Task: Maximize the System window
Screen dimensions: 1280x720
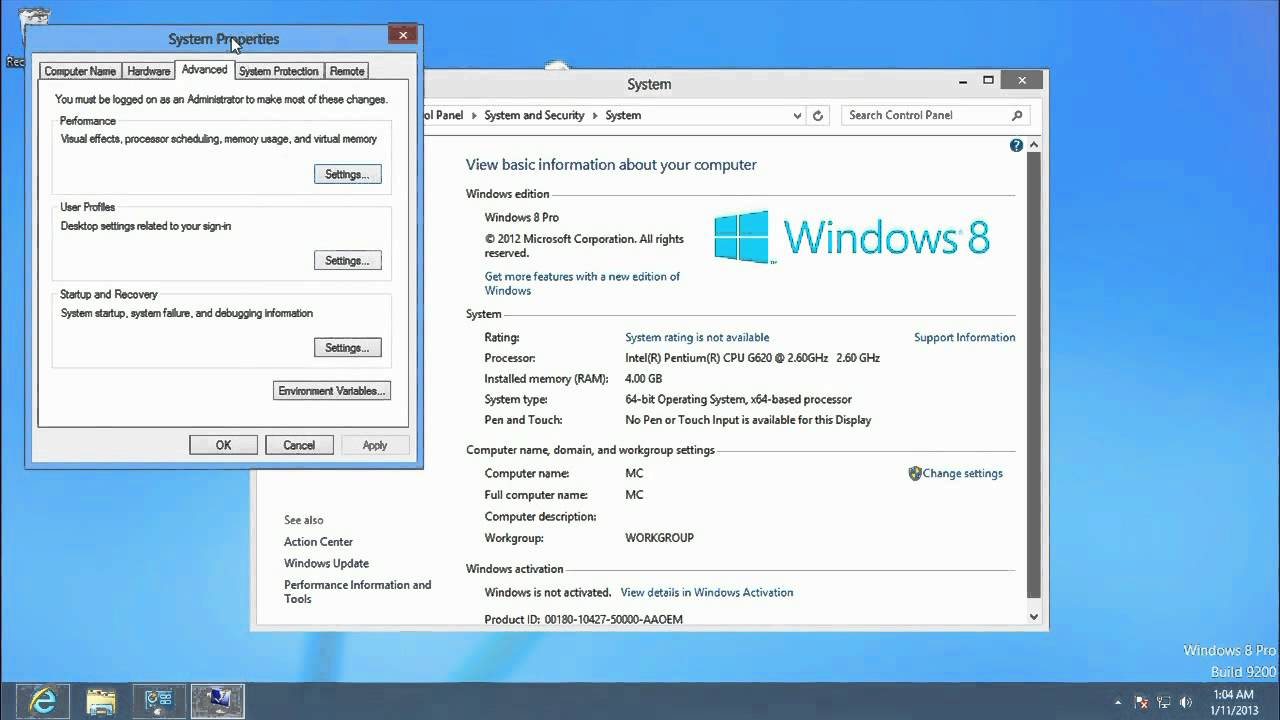Action: pos(988,80)
